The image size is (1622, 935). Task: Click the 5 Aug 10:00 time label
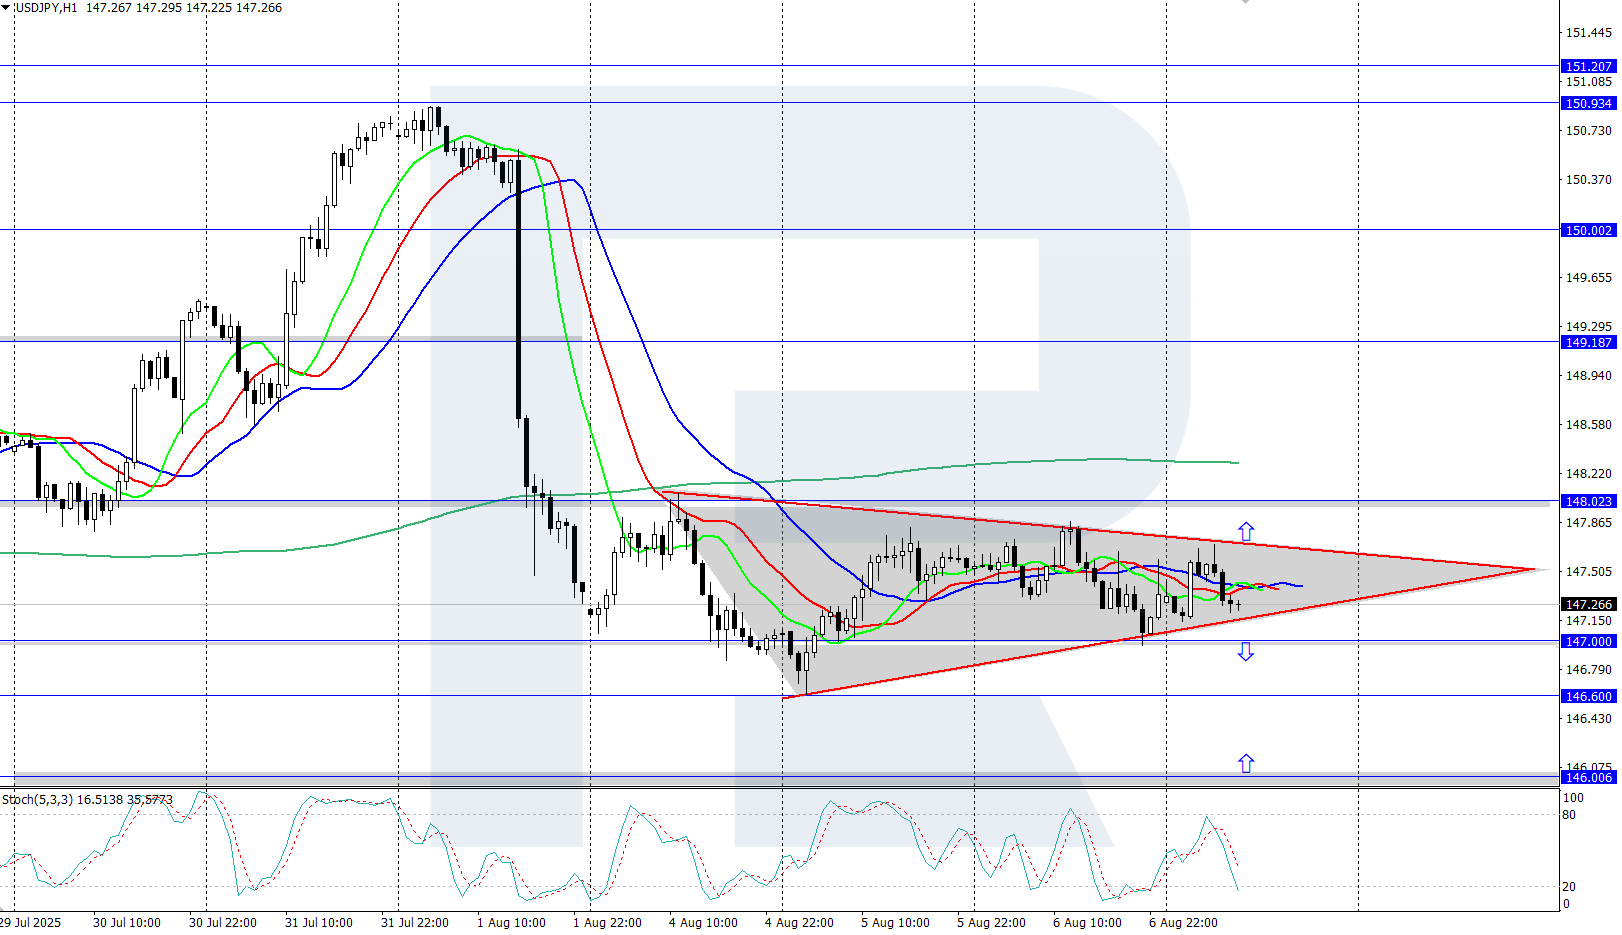pos(895,922)
